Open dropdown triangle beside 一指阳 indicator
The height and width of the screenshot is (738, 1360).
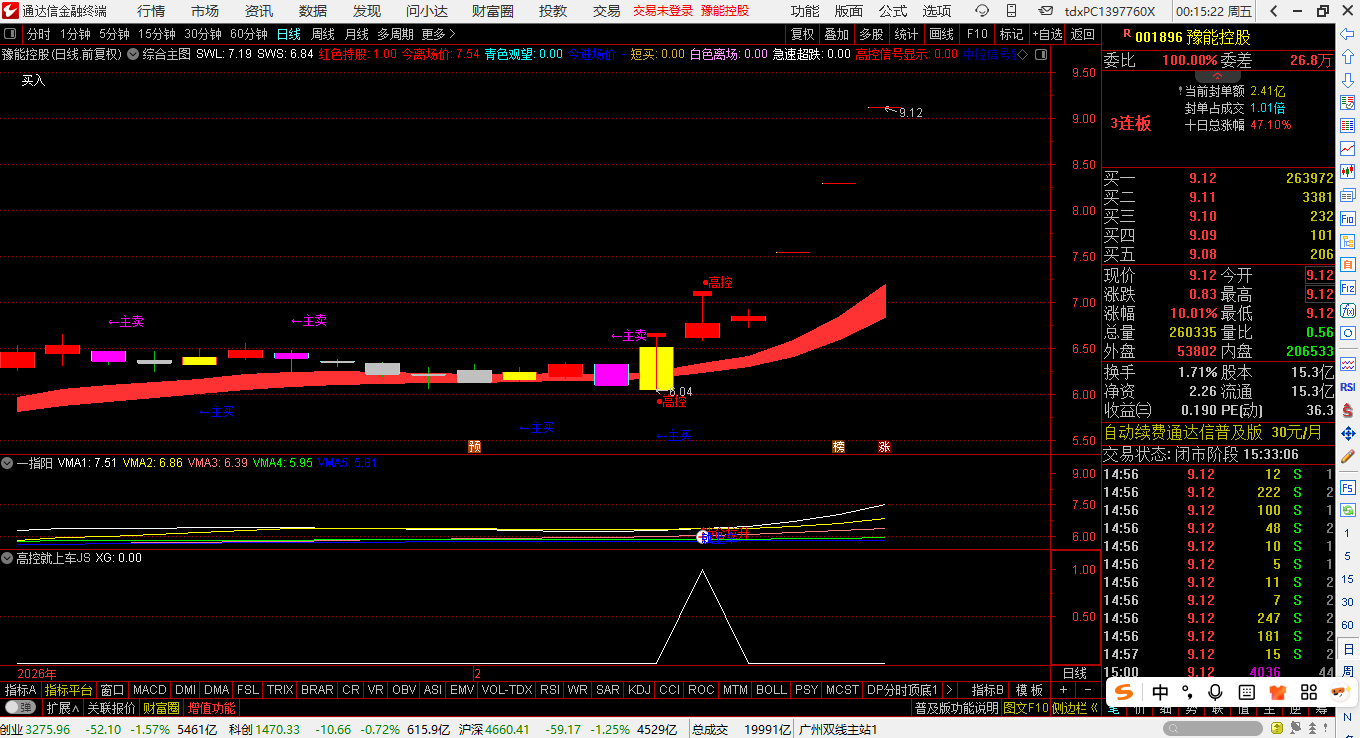[x=7, y=463]
